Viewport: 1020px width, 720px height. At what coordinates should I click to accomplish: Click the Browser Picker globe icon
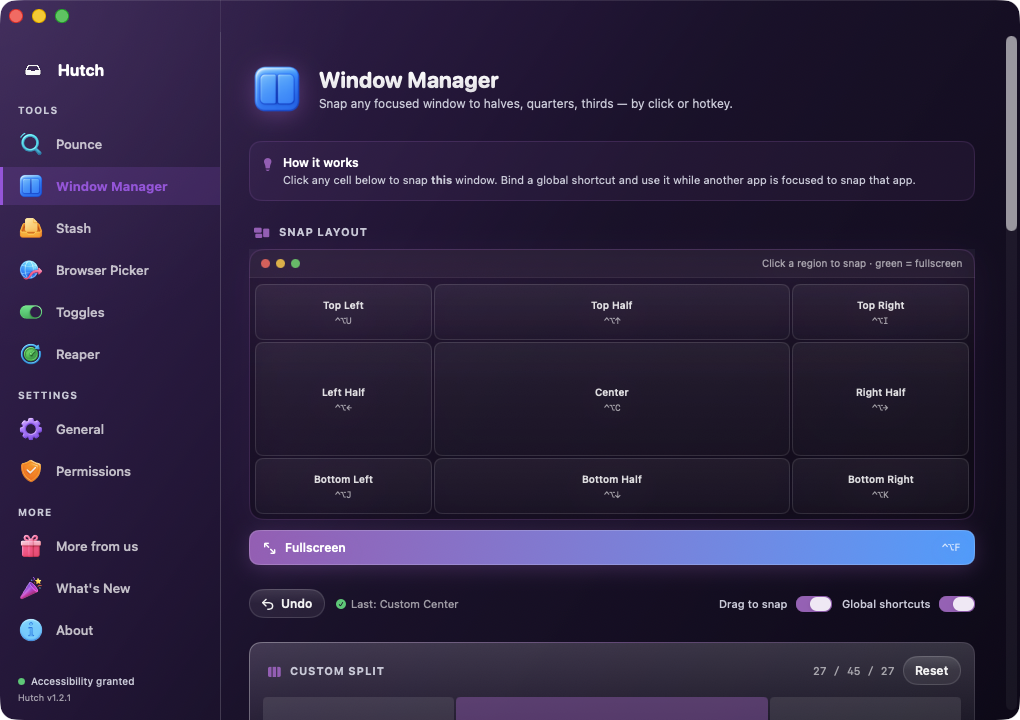pyautogui.click(x=31, y=270)
